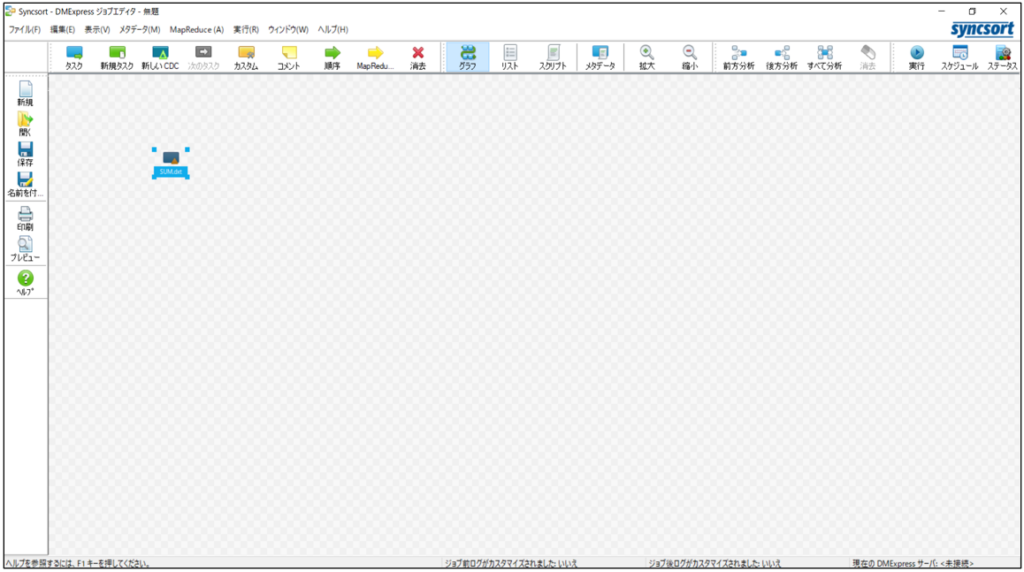Click 実行 (Run) play button

tap(916, 57)
